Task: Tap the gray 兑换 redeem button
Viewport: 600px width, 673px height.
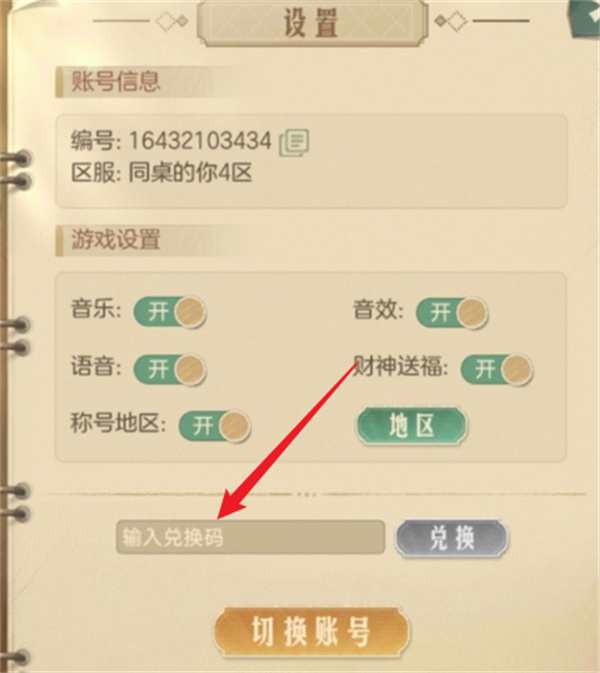Action: [452, 538]
